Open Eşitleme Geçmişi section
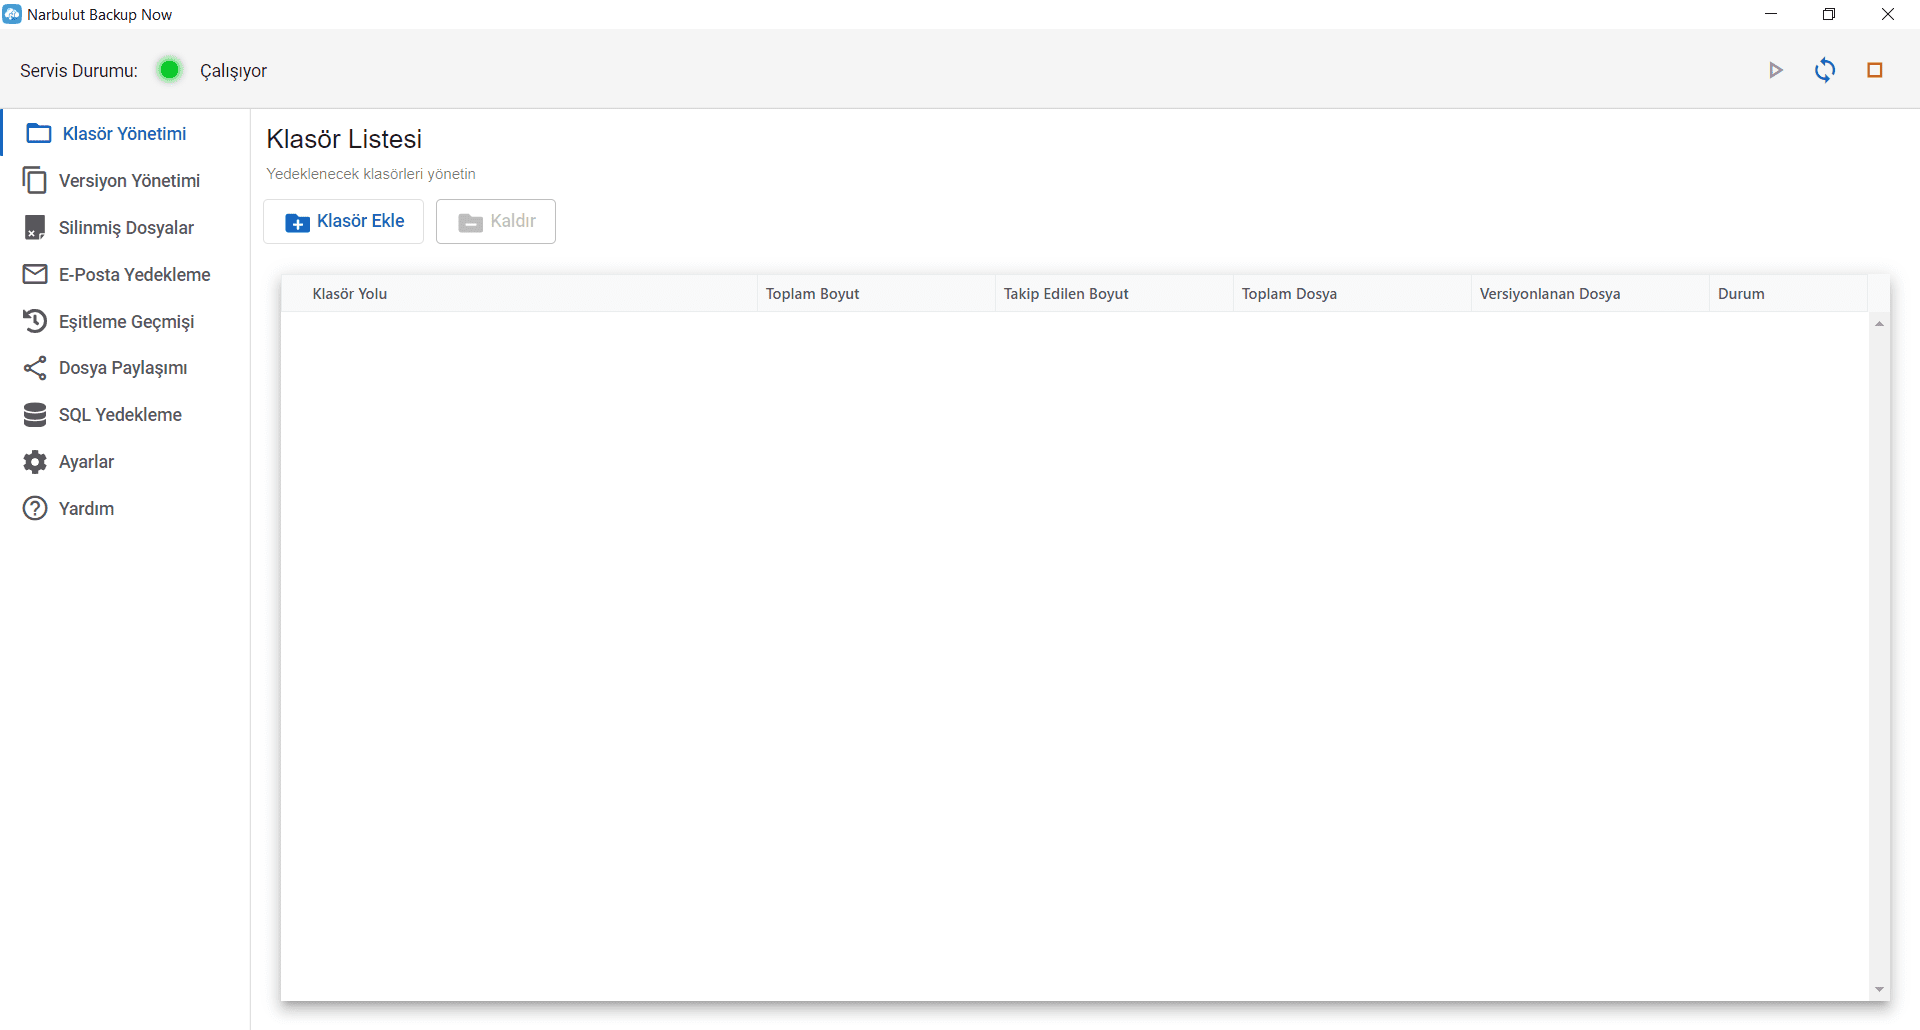This screenshot has height=1030, width=1920. click(125, 321)
